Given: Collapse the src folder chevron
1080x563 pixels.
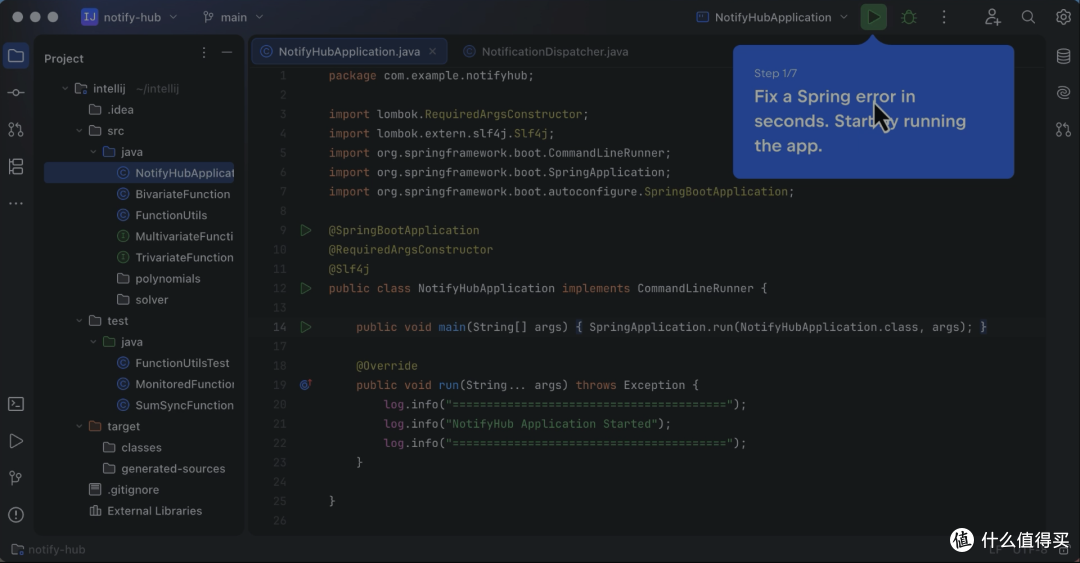Looking at the screenshot, I should coord(79,130).
